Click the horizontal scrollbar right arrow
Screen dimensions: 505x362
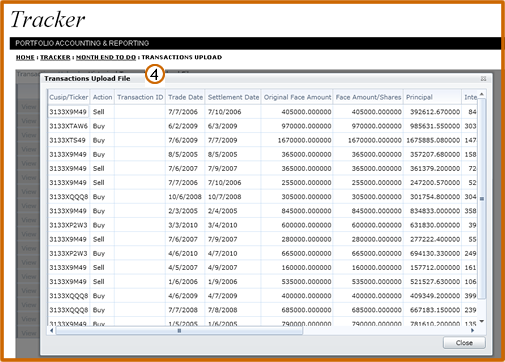472,331
